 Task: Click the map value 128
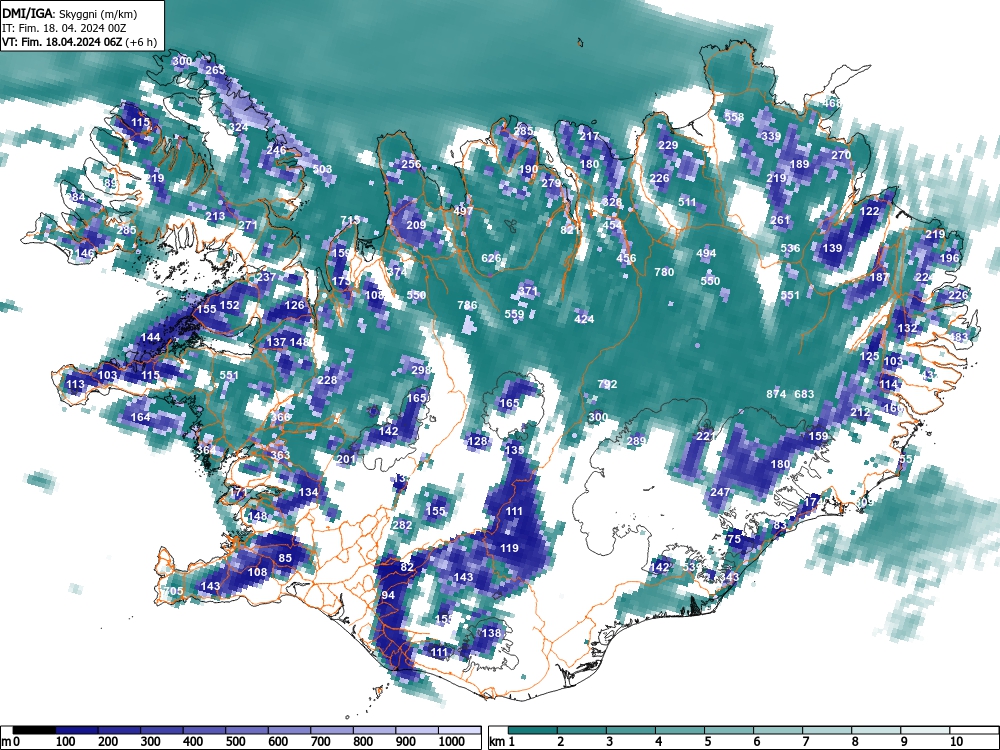[x=477, y=441]
